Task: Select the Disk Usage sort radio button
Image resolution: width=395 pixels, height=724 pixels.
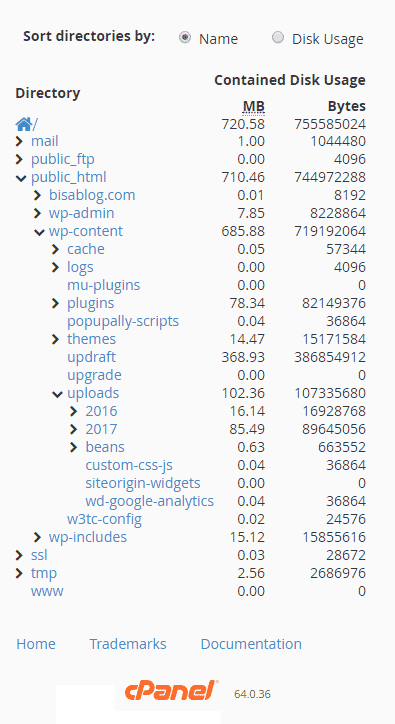Action: click(278, 37)
